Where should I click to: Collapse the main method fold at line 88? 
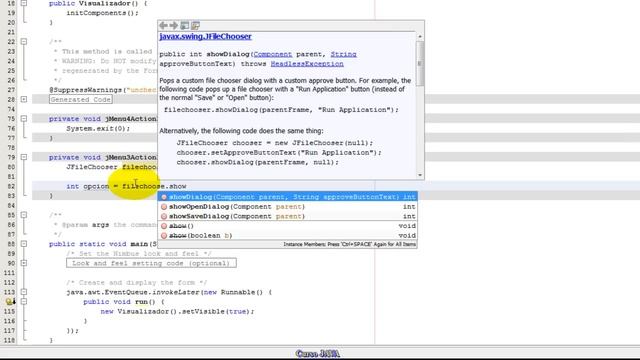click(24, 244)
